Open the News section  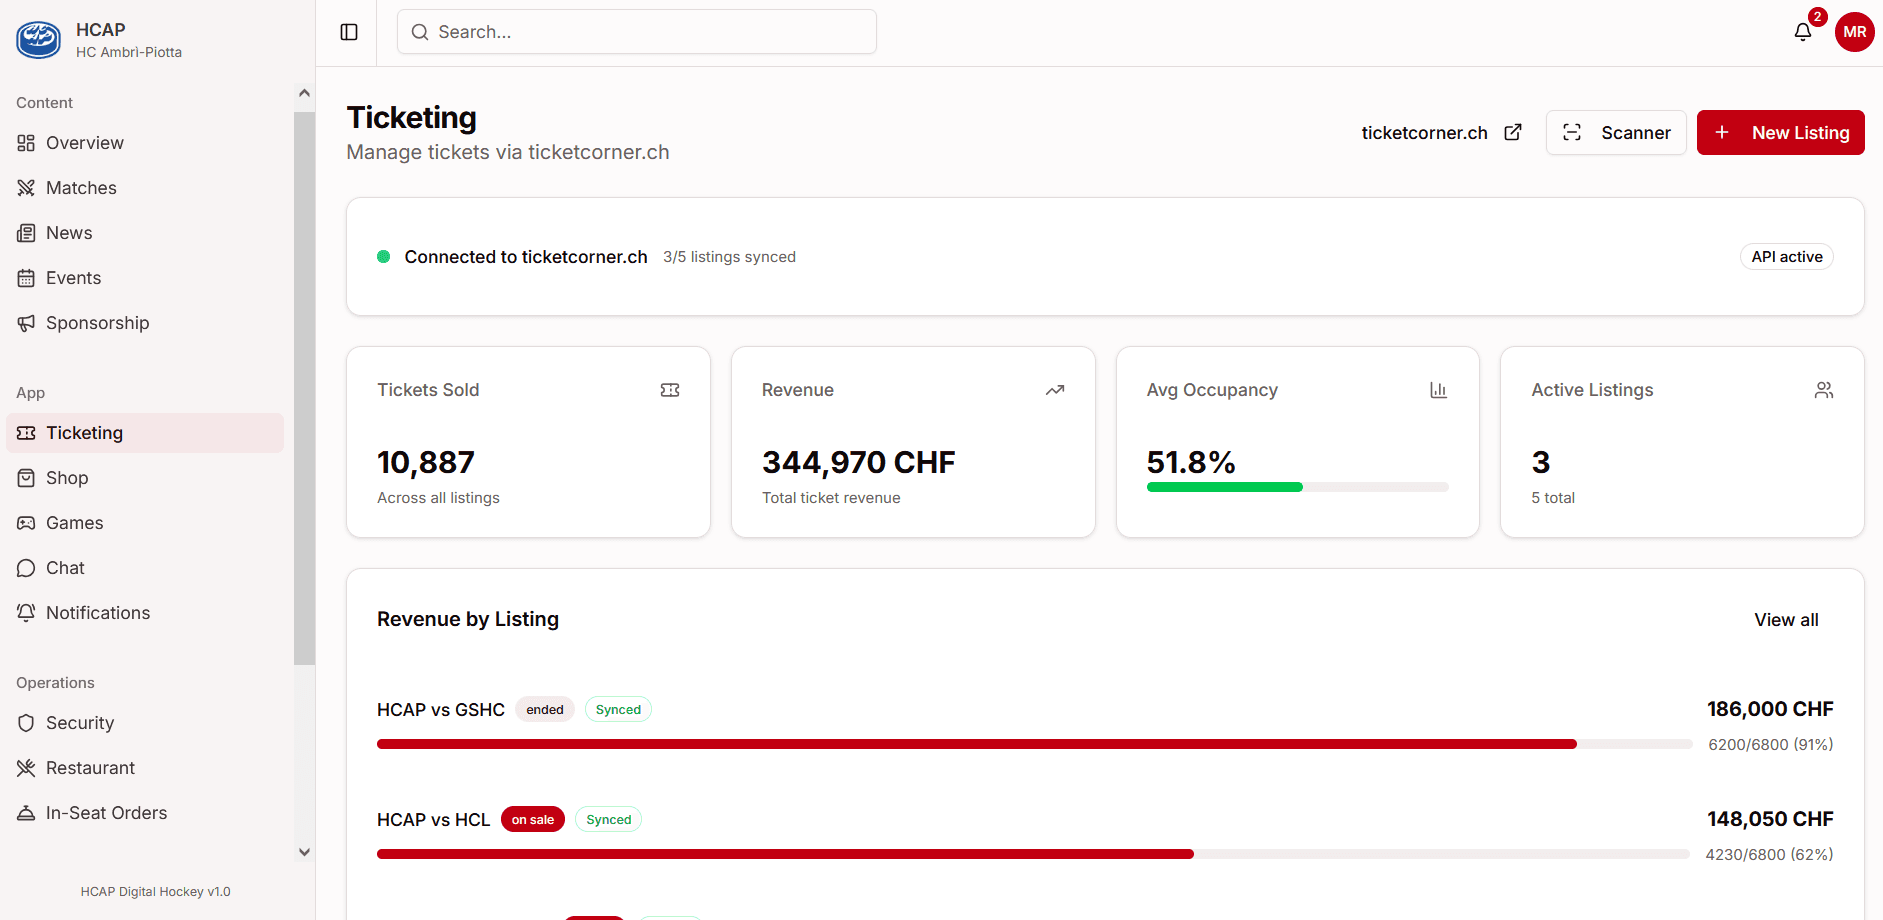click(145, 233)
